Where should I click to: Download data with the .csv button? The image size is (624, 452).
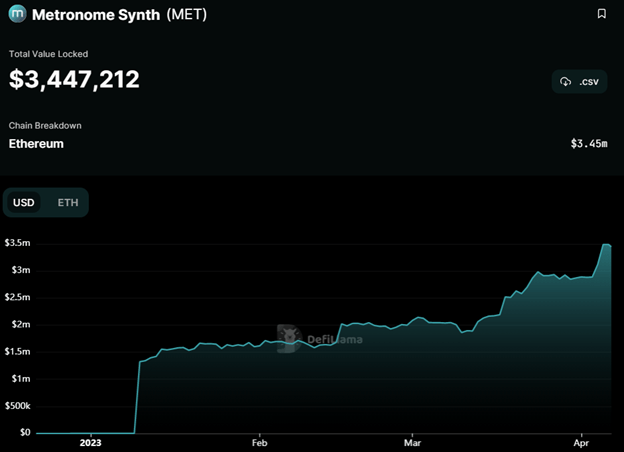click(x=579, y=82)
